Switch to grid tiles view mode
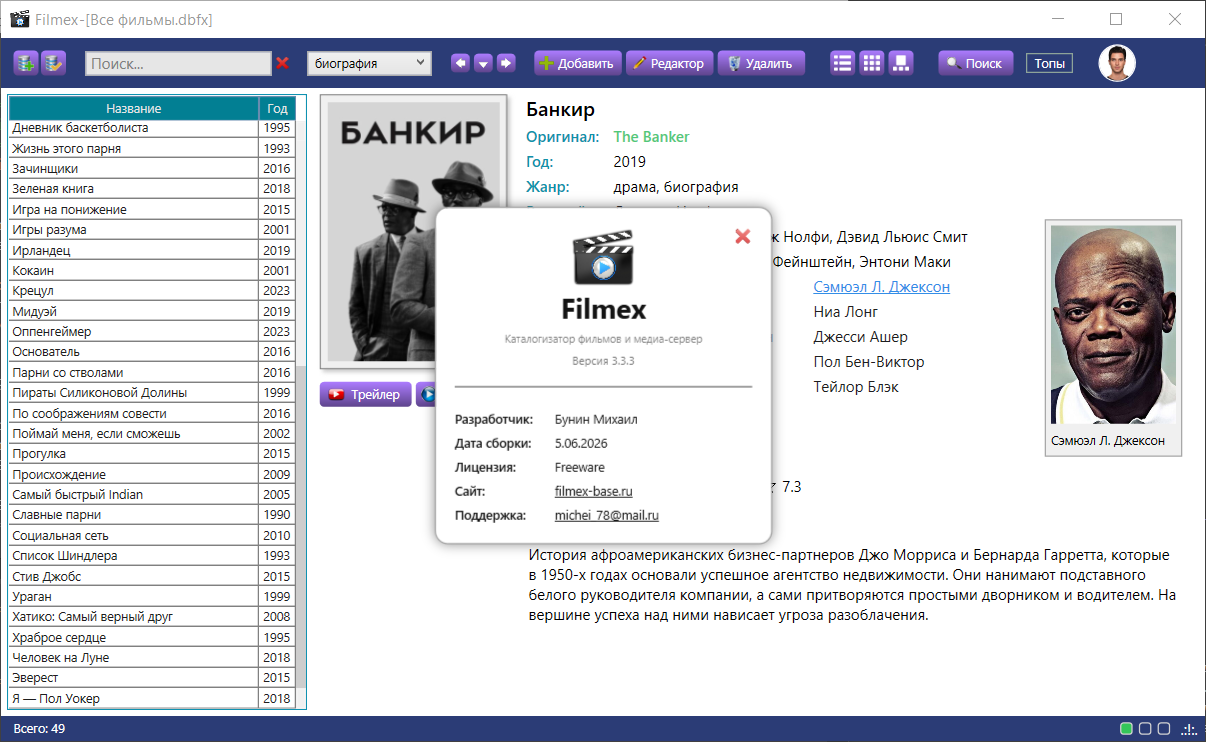1206x742 pixels. 872,63
